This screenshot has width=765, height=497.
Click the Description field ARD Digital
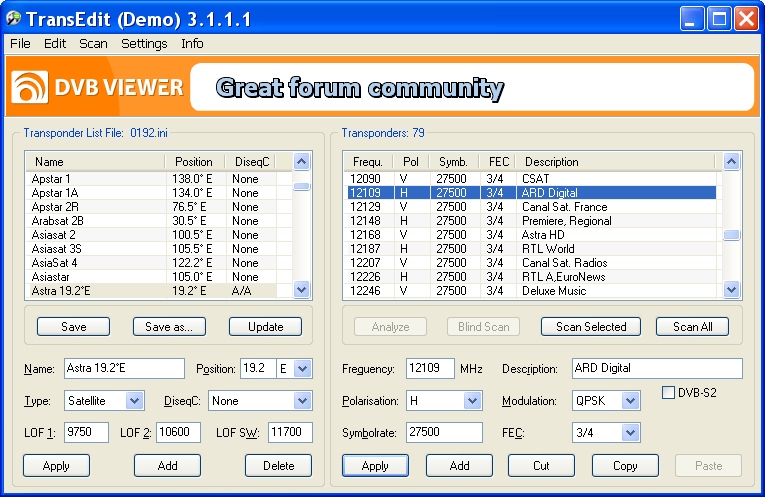click(x=657, y=368)
